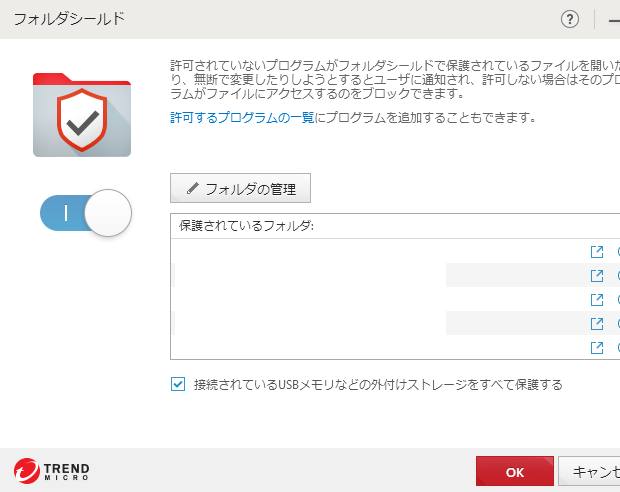
Task: Confirm with the red OK button
Action: 515,472
